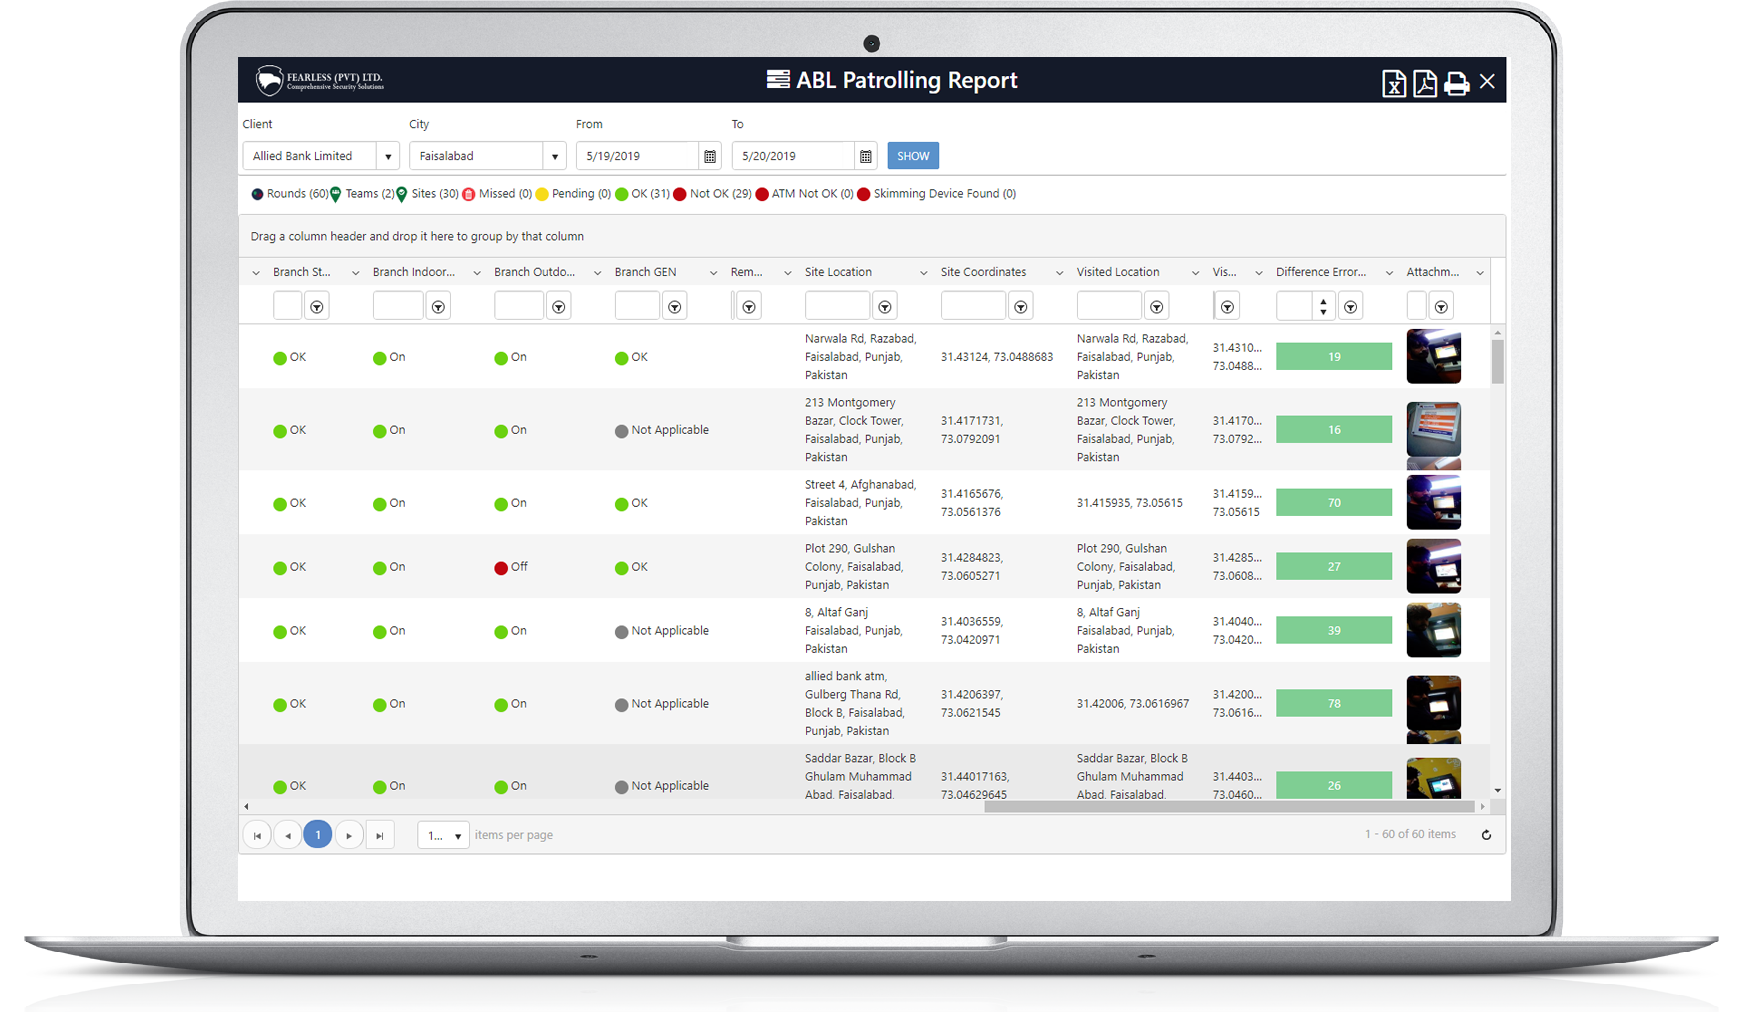Open Branch GEN column header menu
This screenshot has height=1012, width=1752.
(713, 273)
